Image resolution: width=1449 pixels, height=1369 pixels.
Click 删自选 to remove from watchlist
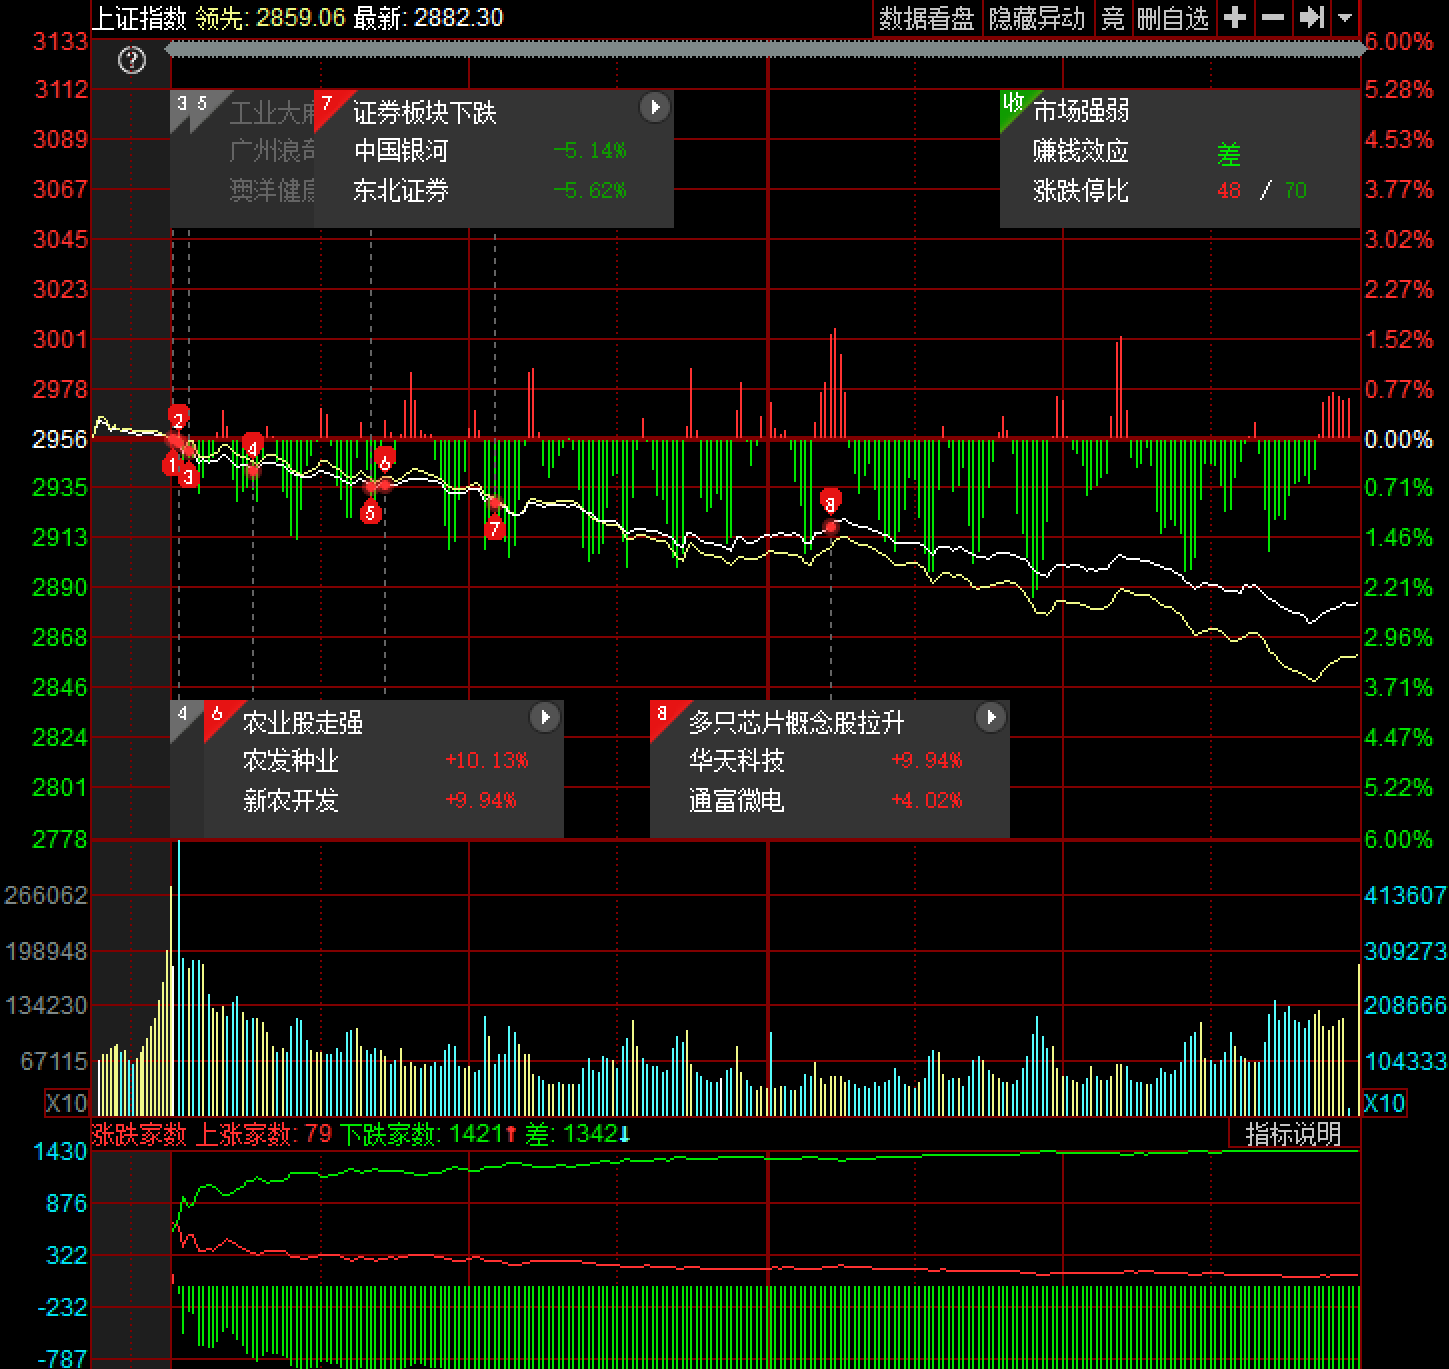[1173, 18]
